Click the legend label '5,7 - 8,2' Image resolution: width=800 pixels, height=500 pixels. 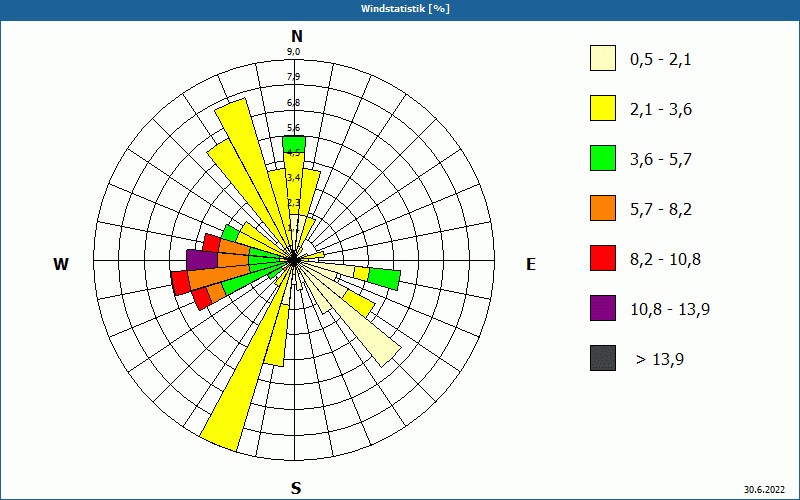[x=661, y=210]
